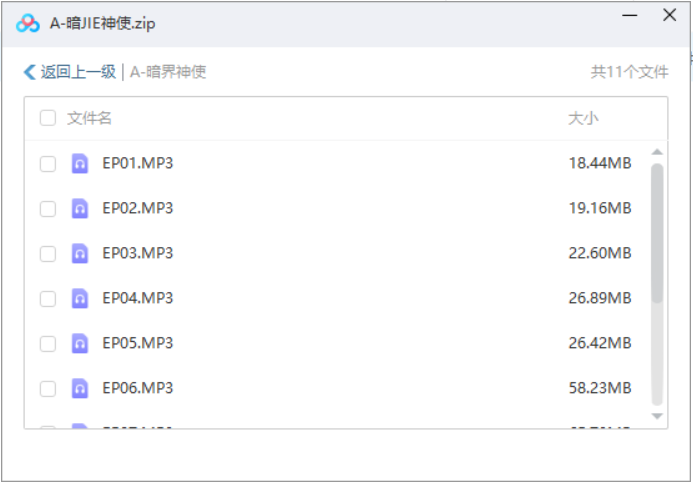Click the back chevron arrow icon

click(x=29, y=72)
